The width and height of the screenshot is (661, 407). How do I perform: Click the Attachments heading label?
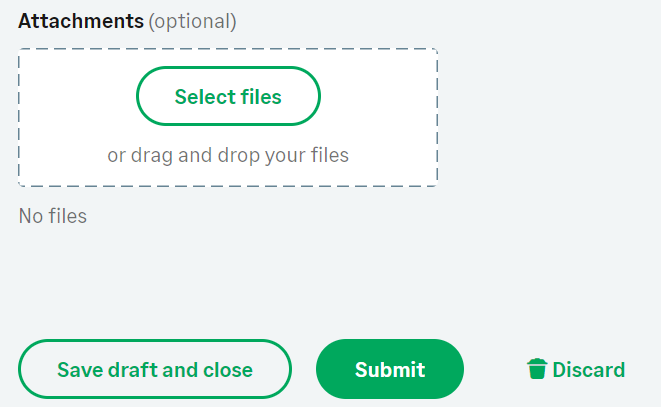(x=81, y=21)
